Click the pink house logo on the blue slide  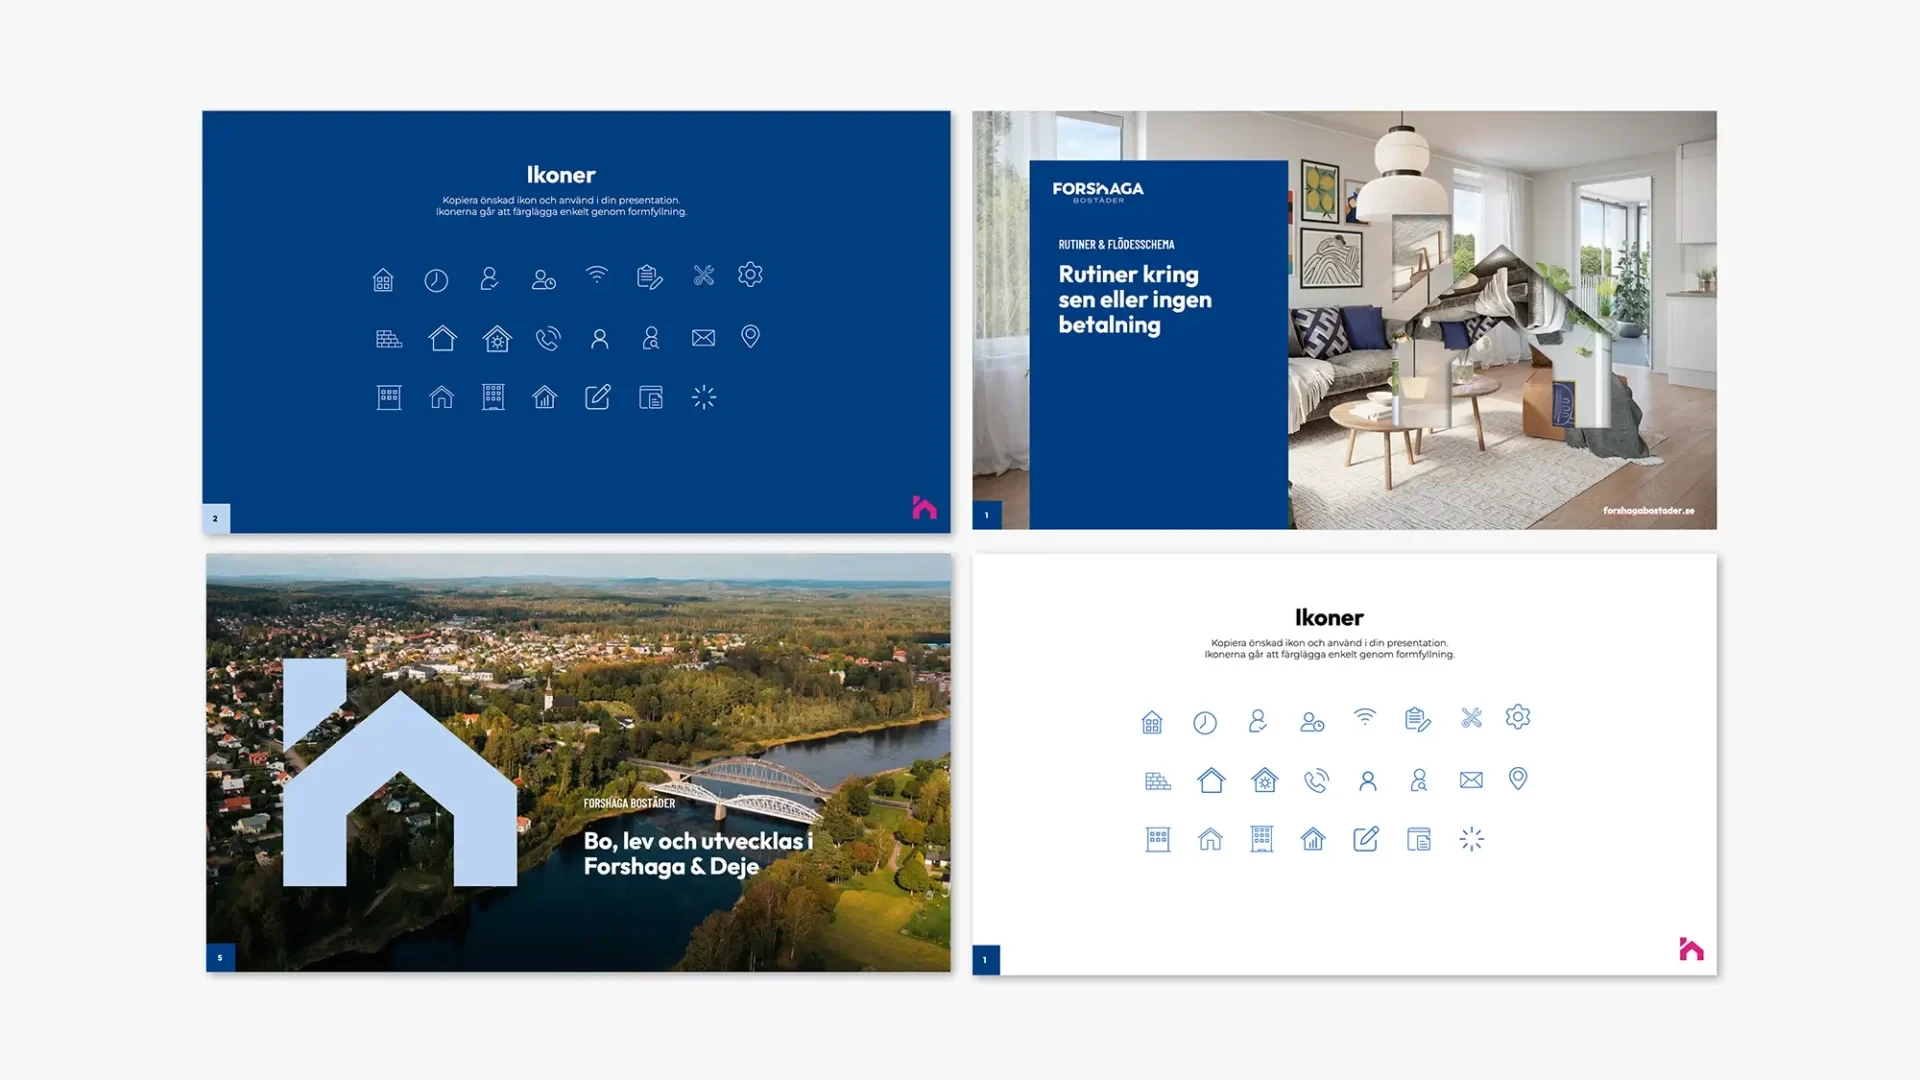(x=924, y=508)
